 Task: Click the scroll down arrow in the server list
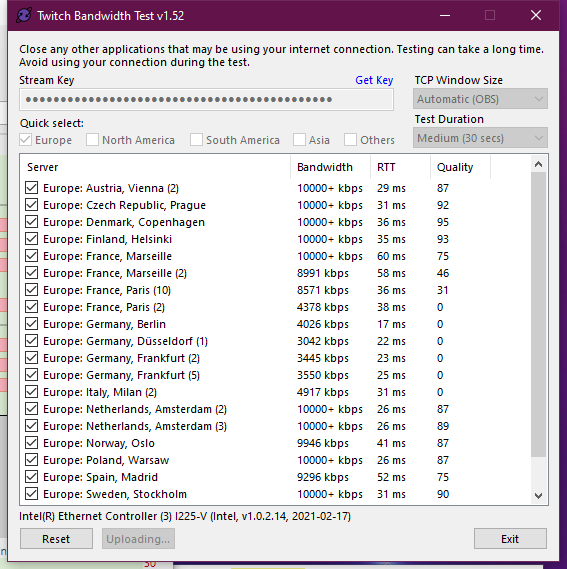pyautogui.click(x=539, y=495)
